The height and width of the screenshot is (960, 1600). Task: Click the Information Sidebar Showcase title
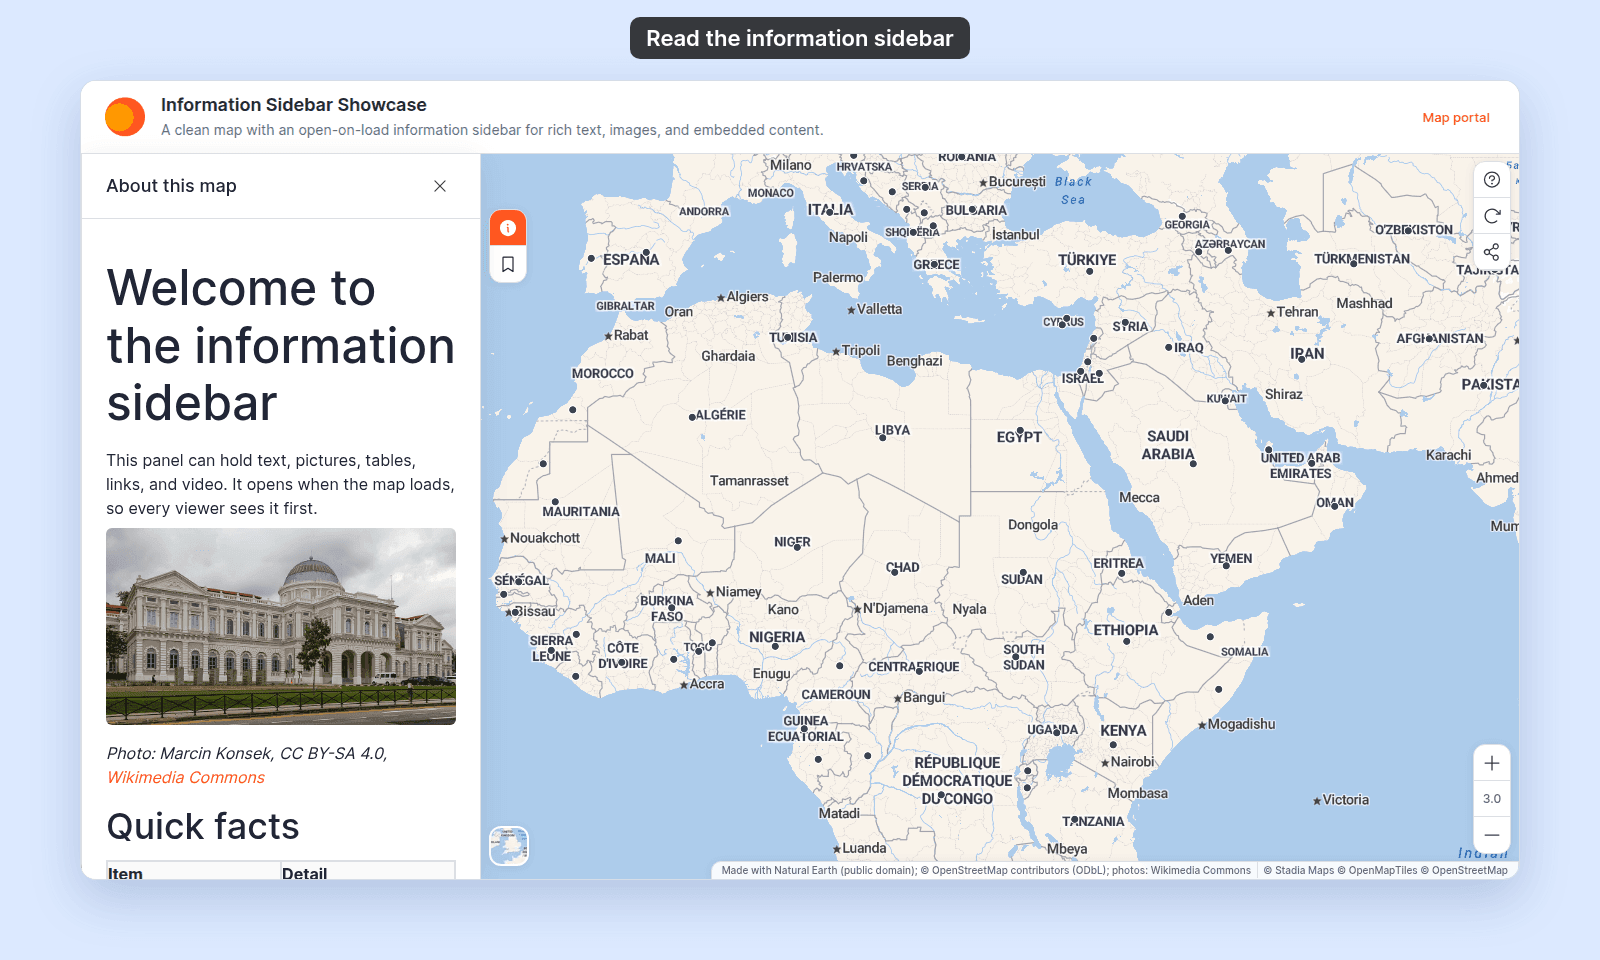294,105
